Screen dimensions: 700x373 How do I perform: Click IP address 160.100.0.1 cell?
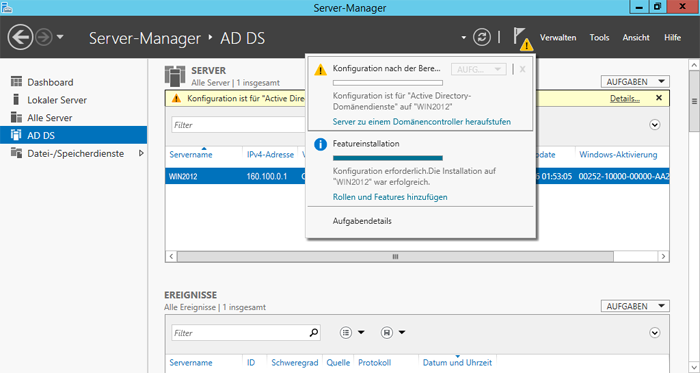pyautogui.click(x=267, y=176)
